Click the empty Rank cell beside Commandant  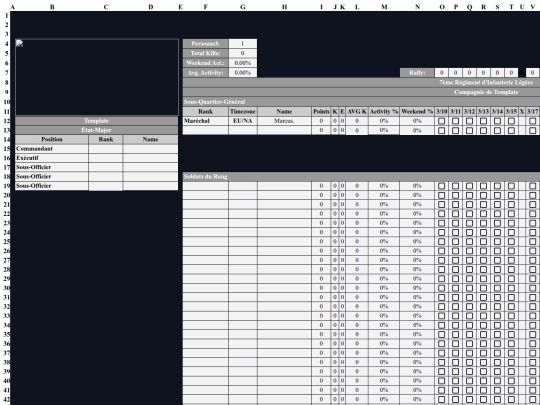click(x=106, y=148)
